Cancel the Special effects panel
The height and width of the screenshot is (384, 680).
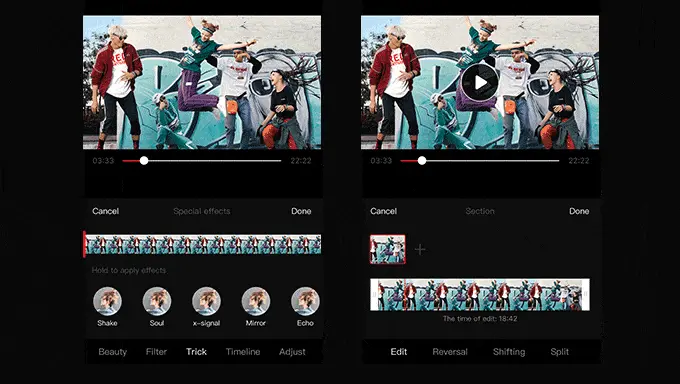click(105, 211)
